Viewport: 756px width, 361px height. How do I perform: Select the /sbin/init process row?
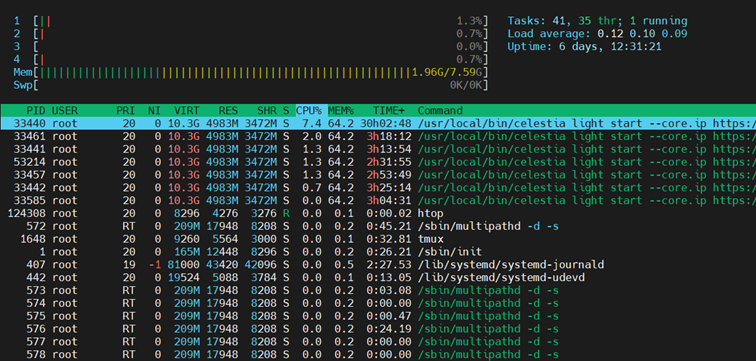[x=378, y=252]
